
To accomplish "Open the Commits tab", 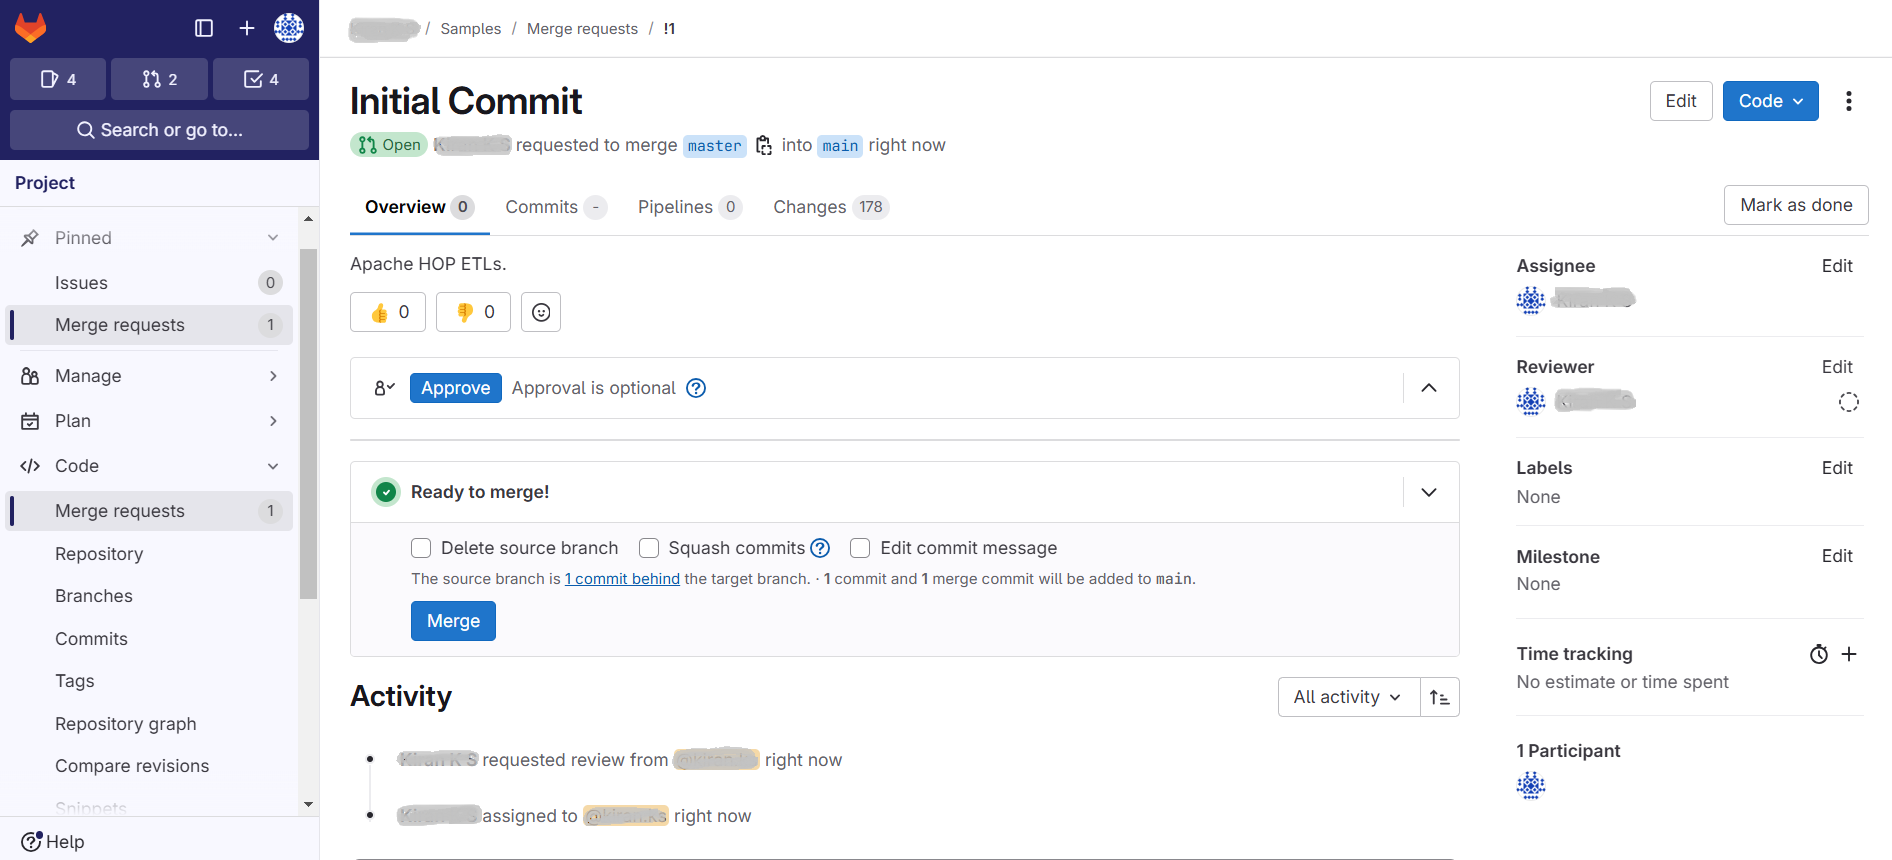I will (541, 207).
